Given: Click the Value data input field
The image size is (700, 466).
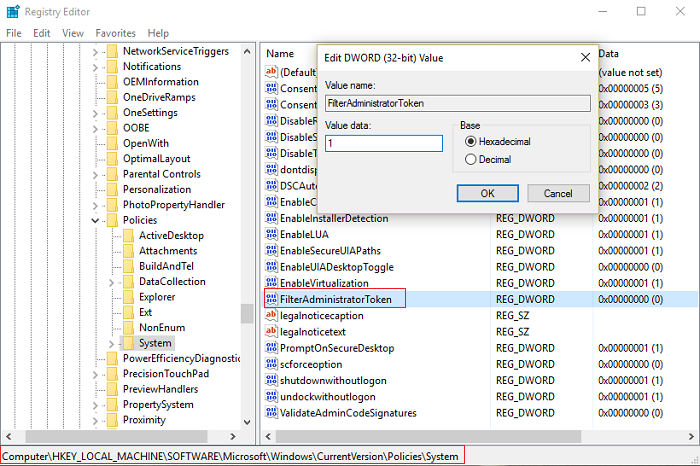Looking at the screenshot, I should point(383,143).
